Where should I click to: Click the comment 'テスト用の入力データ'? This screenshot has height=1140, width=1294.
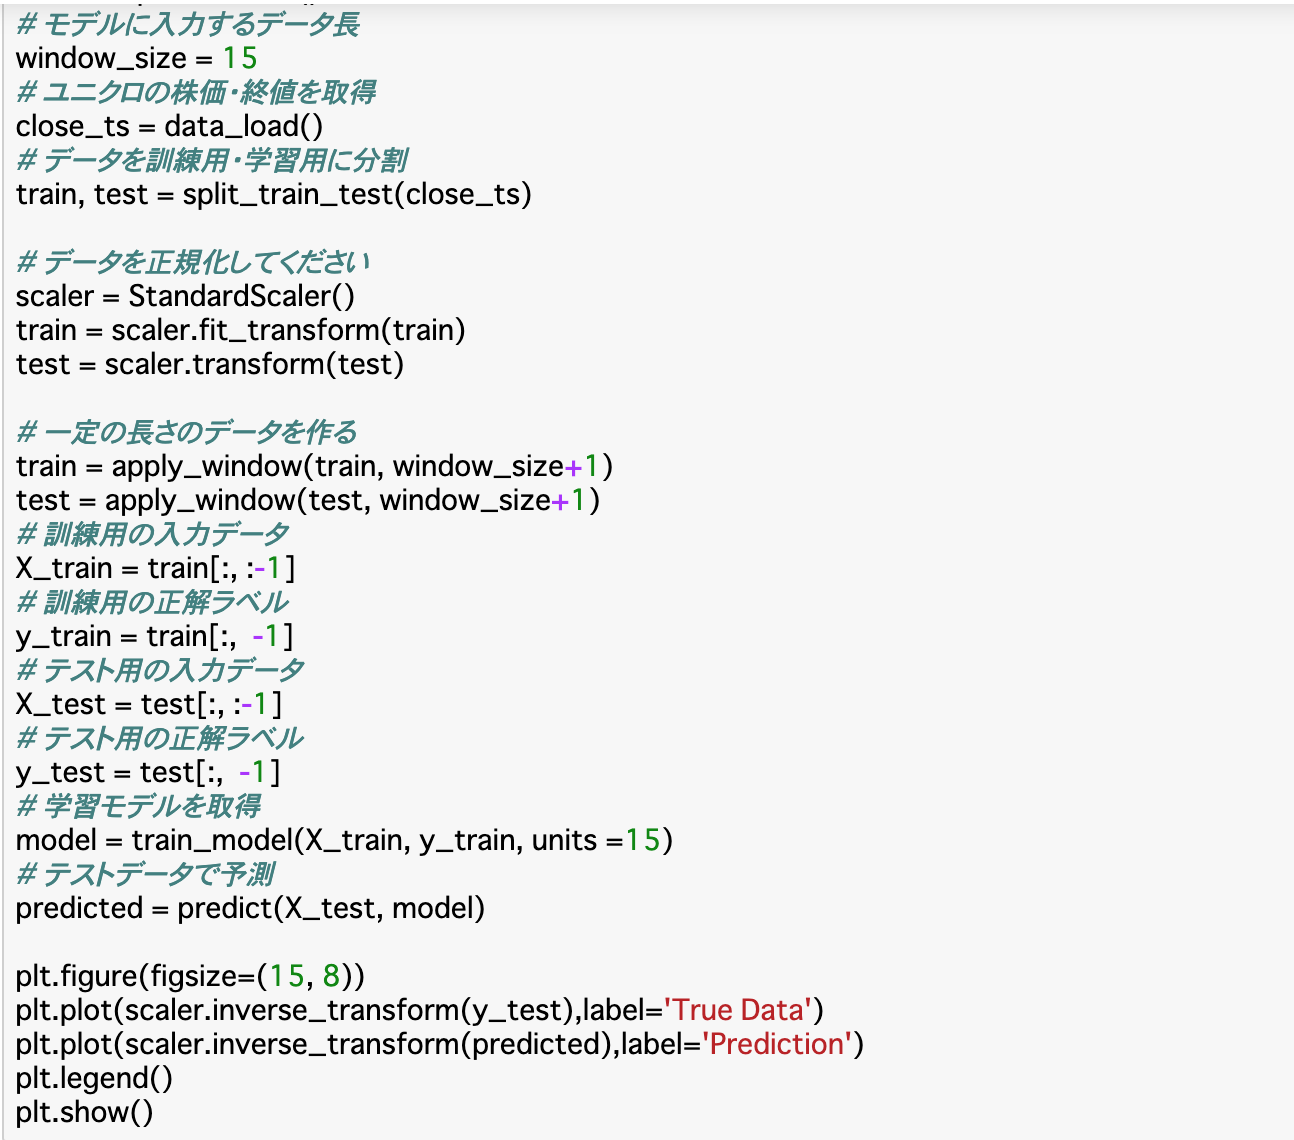pyautogui.click(x=161, y=670)
